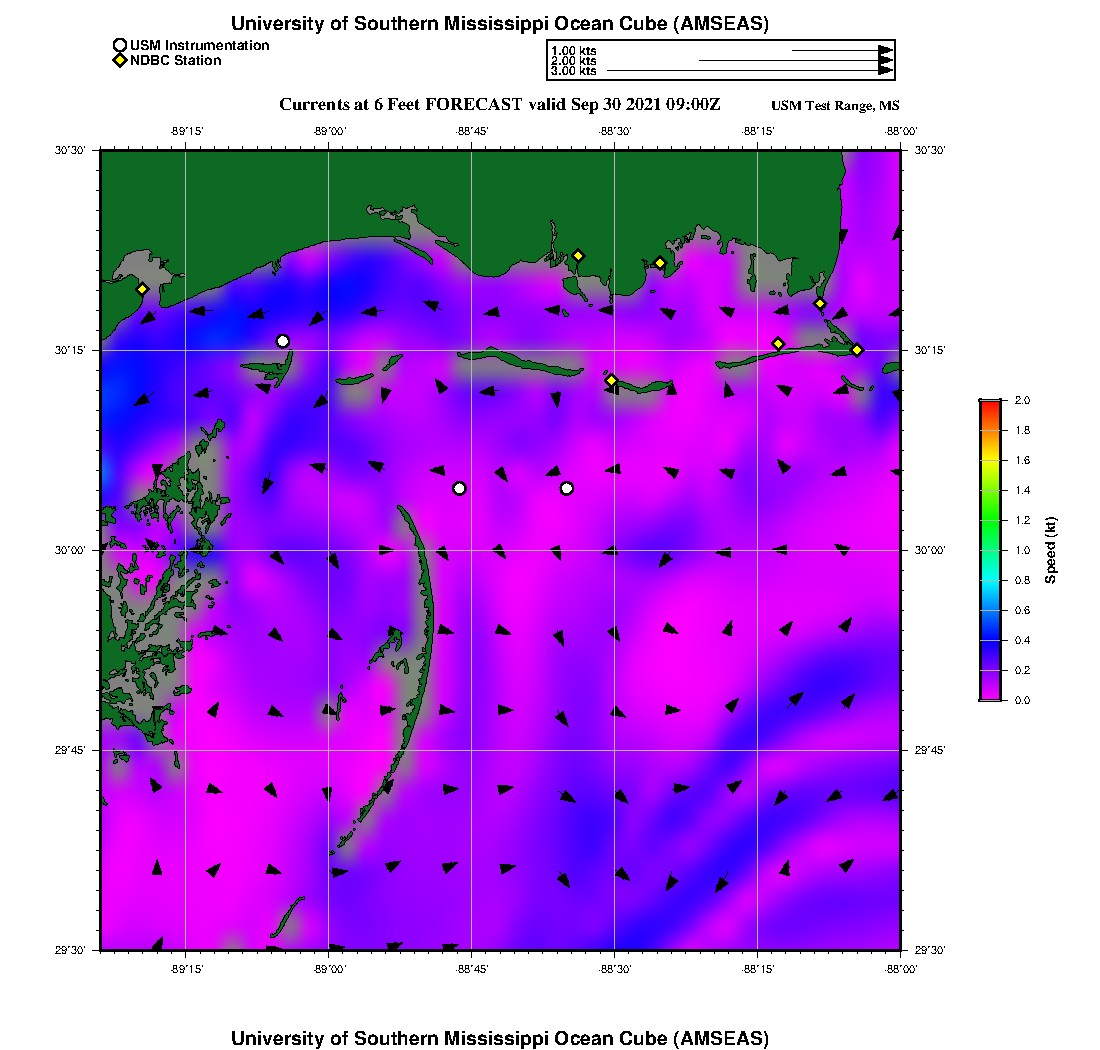Click the northernmost NDBC station diamond marker
This screenshot has height=1050, width=1100.
(578, 255)
